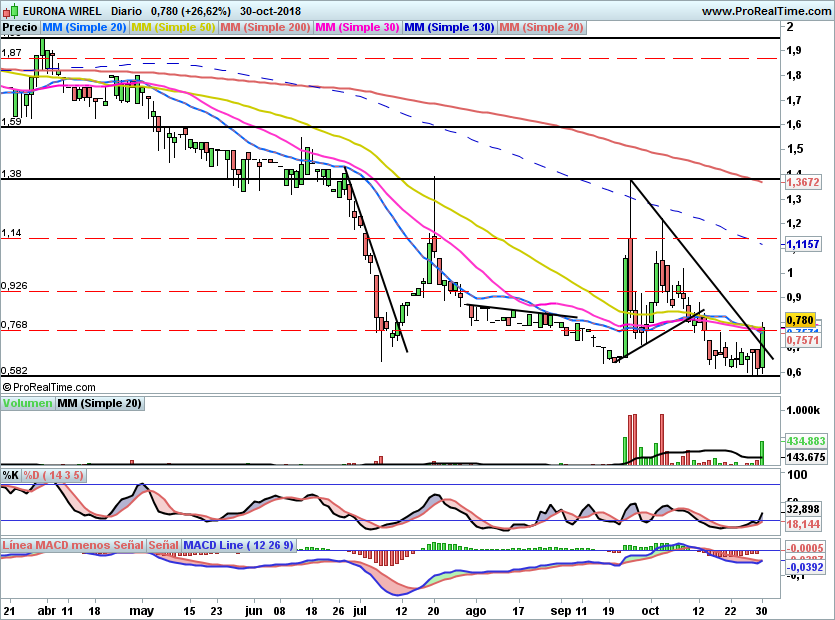Screen dimensions: 835x620
Task: Select the yellow MM (Simple 50) label
Action: [173, 27]
